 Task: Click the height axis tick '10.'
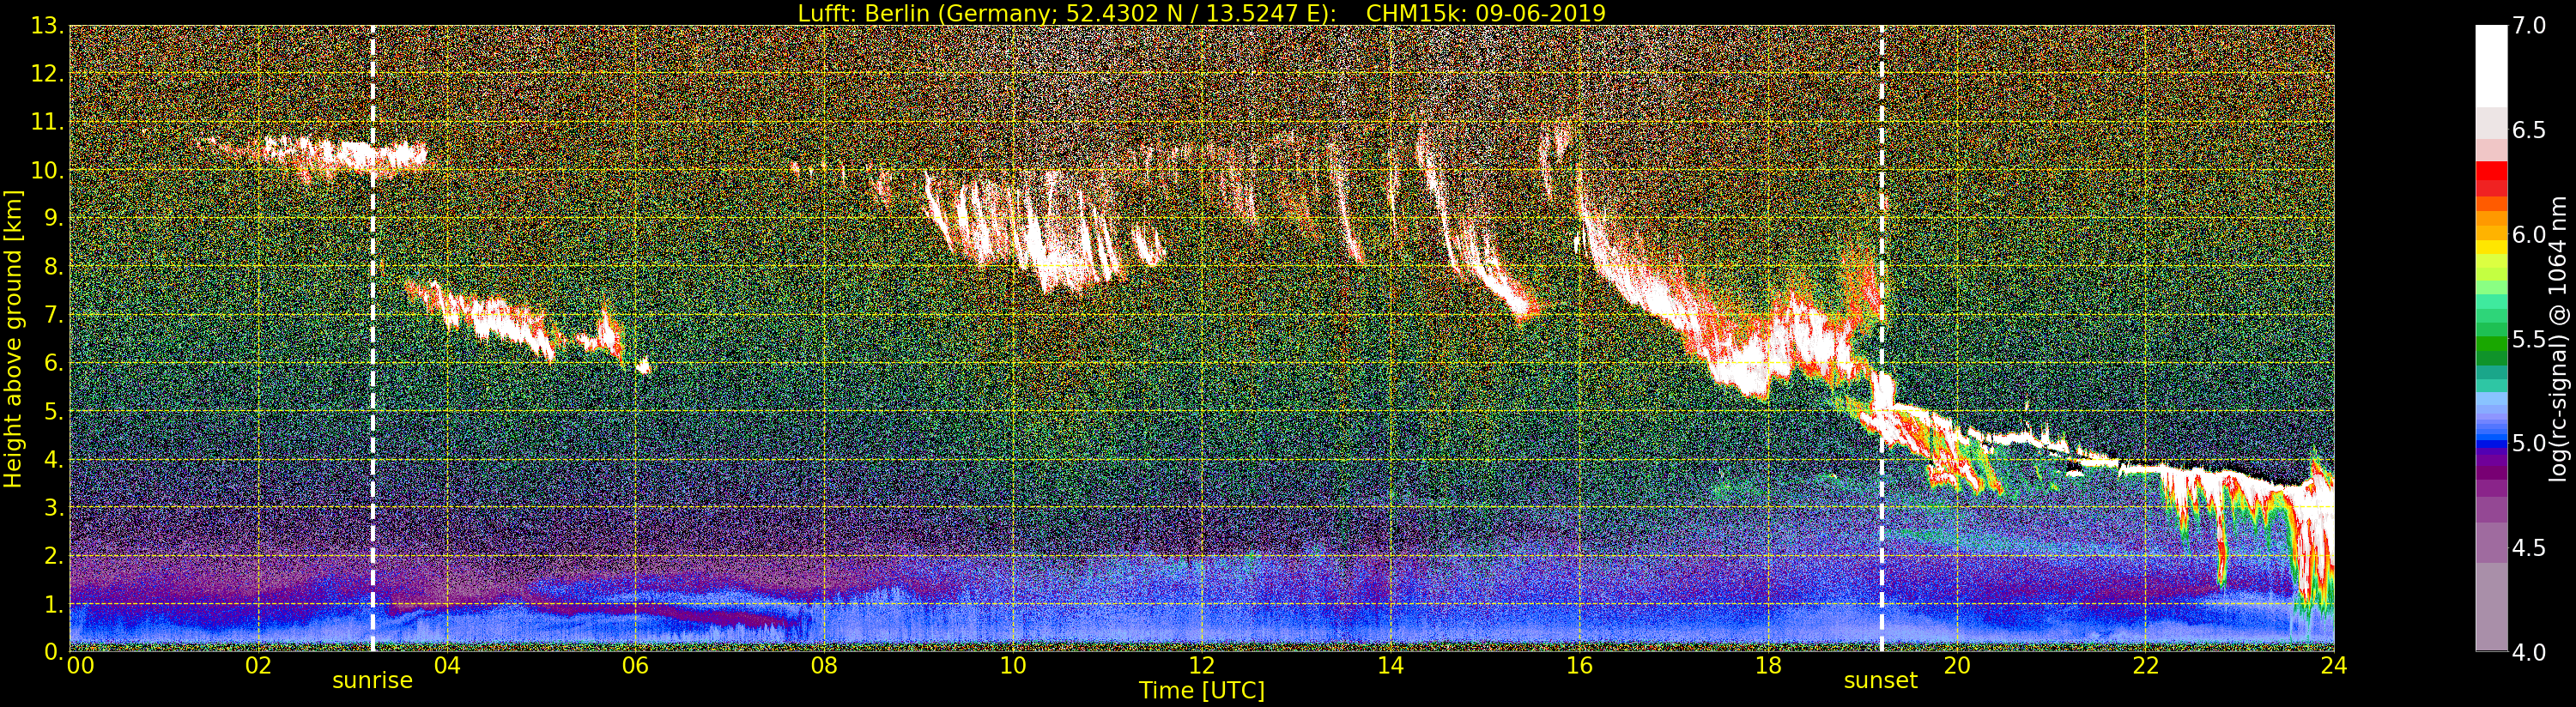pyautogui.click(x=47, y=170)
